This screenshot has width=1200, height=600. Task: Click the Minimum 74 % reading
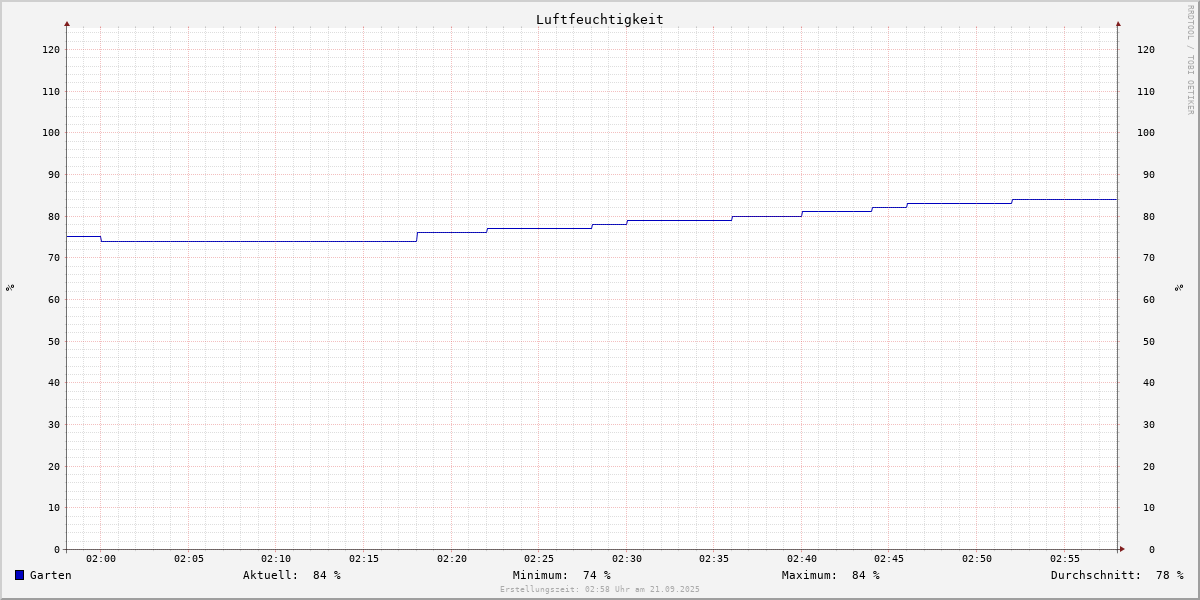[562, 575]
